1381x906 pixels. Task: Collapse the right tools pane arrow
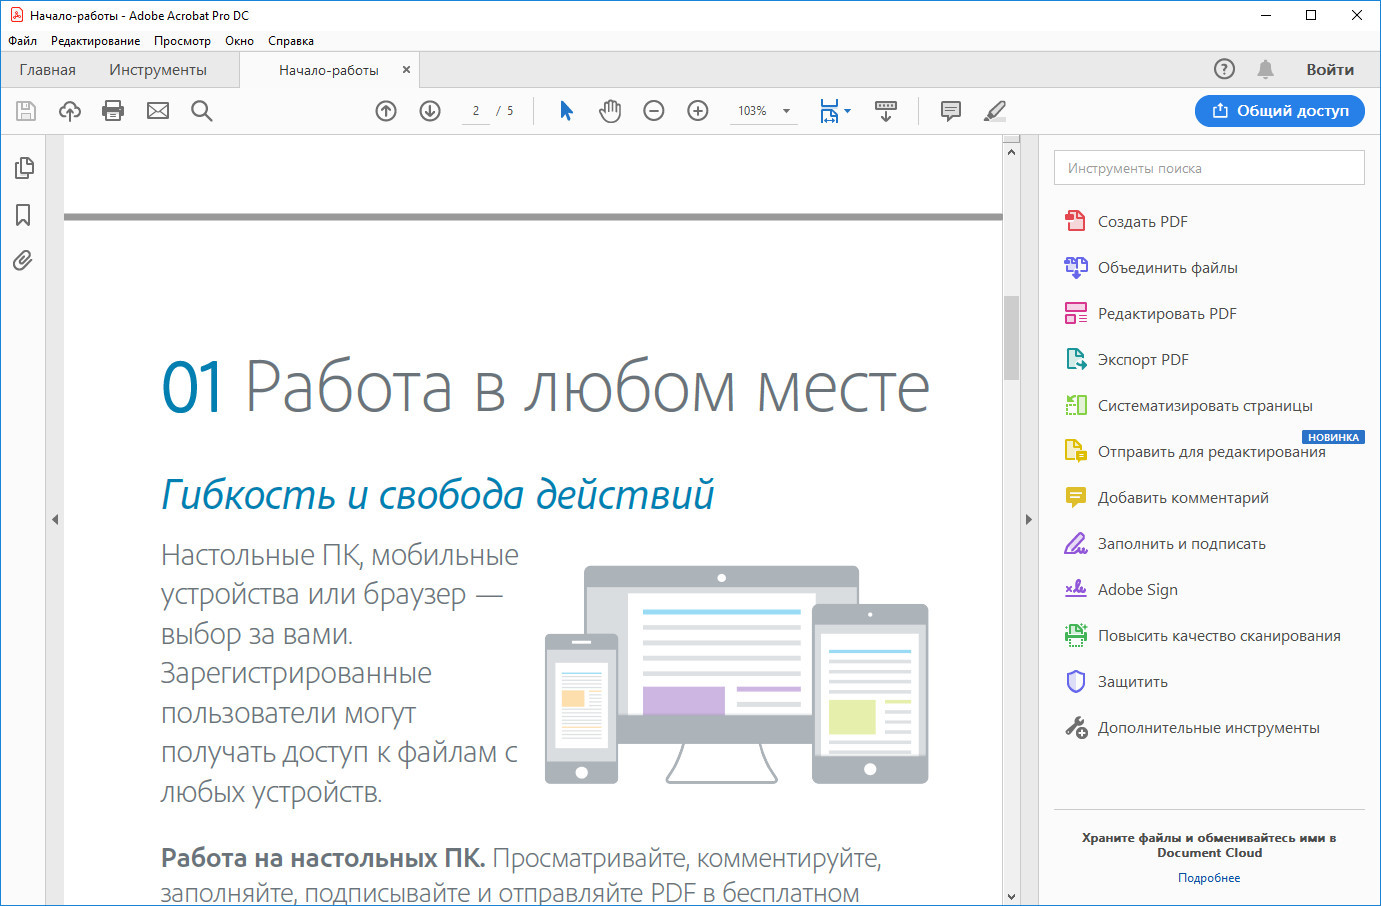pos(1028,520)
